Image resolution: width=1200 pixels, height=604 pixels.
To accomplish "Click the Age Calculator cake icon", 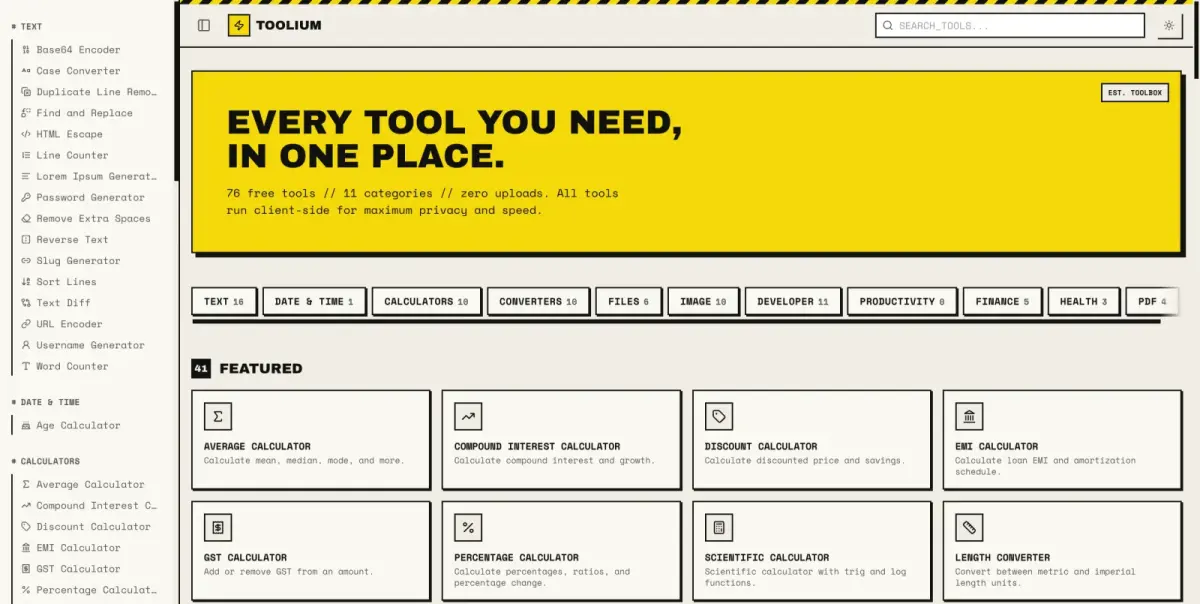I will pos(26,425).
